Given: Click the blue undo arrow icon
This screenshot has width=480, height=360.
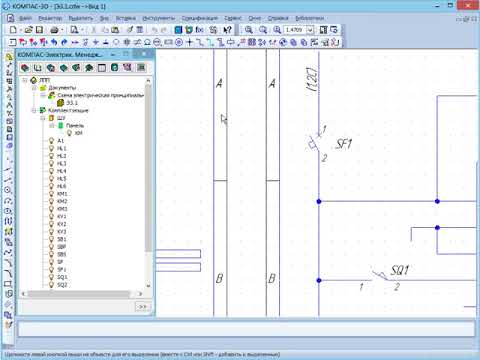Looking at the screenshot, I should [x=54, y=42].
